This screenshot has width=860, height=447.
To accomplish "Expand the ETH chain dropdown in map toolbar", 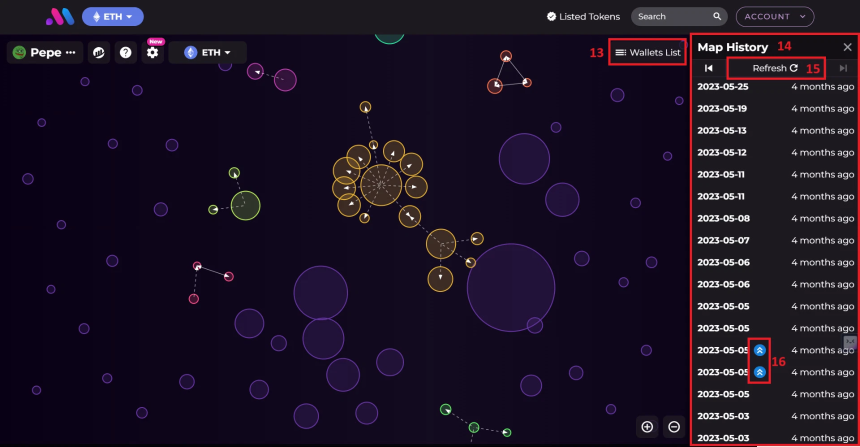I will [207, 53].
